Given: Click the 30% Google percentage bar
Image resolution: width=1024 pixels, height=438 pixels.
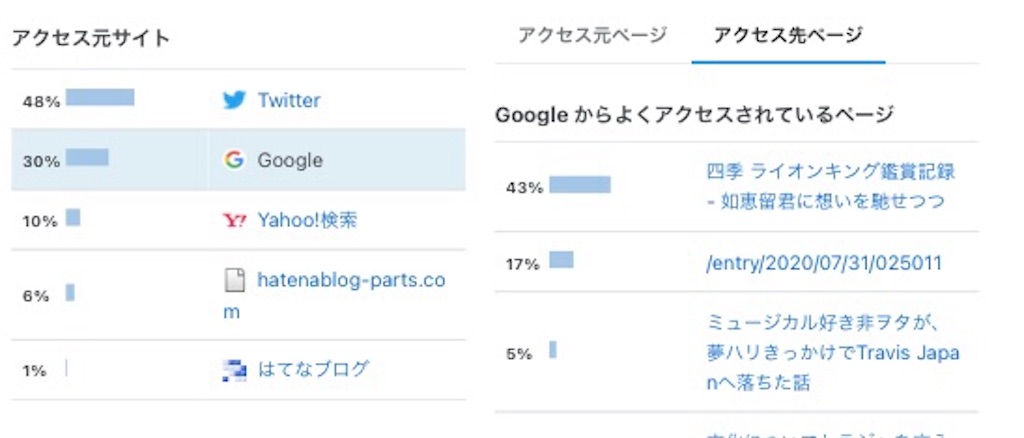Looking at the screenshot, I should tap(87, 157).
